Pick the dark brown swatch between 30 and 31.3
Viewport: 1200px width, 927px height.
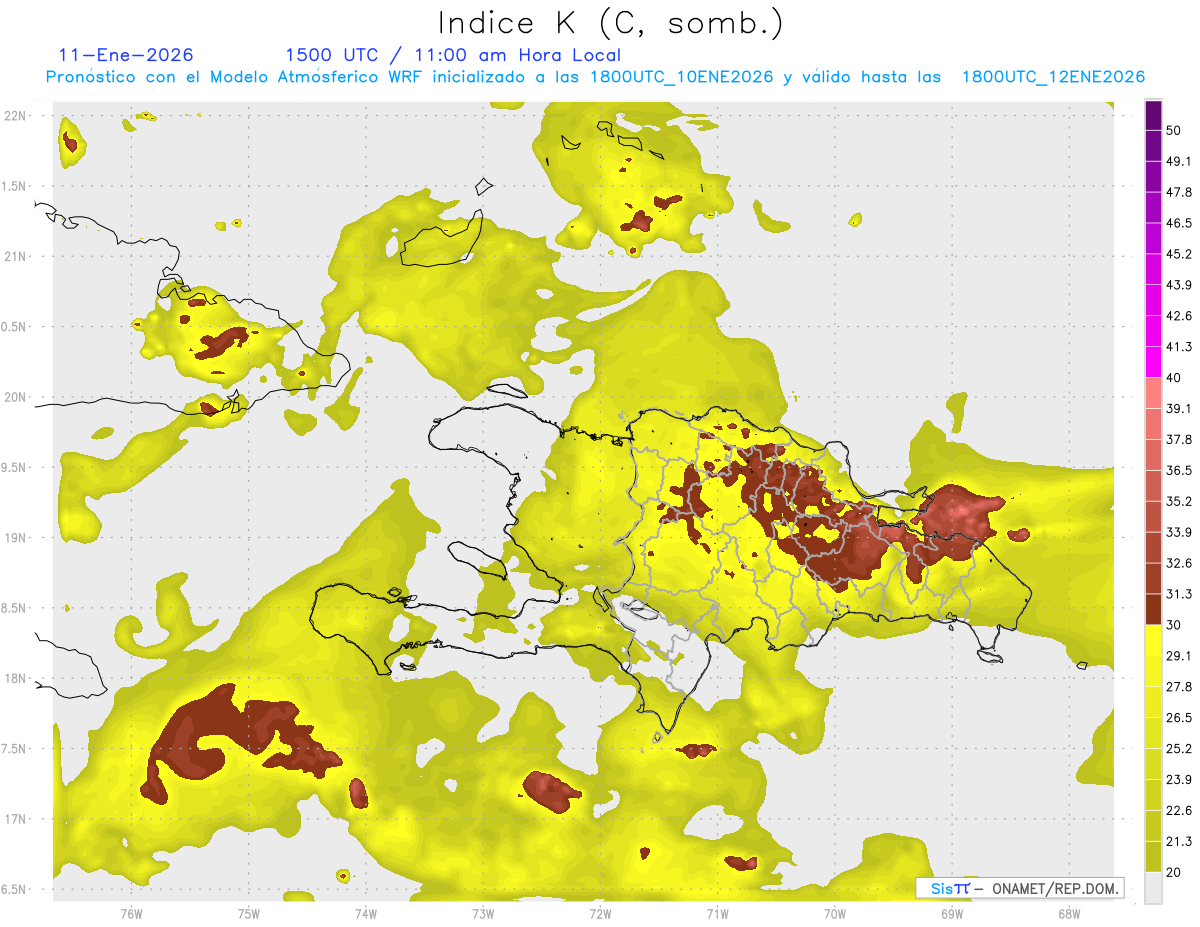tap(1153, 609)
